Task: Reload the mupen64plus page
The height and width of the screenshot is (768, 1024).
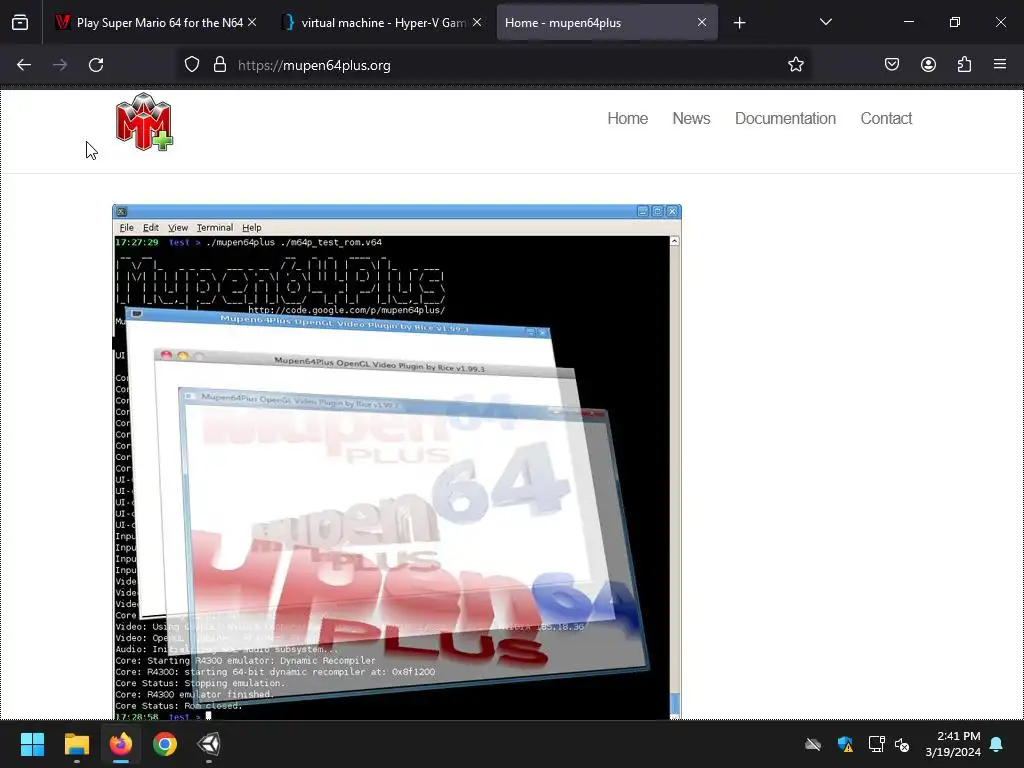Action: pos(96,65)
